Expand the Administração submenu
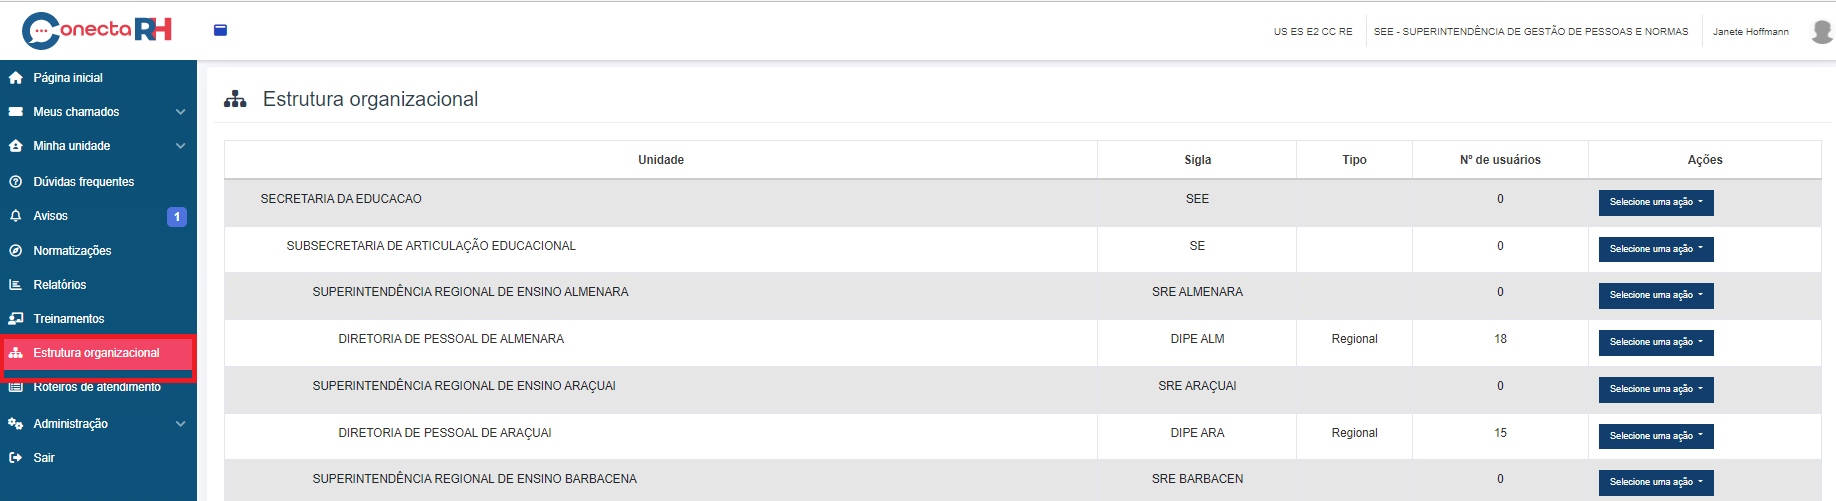 [180, 424]
